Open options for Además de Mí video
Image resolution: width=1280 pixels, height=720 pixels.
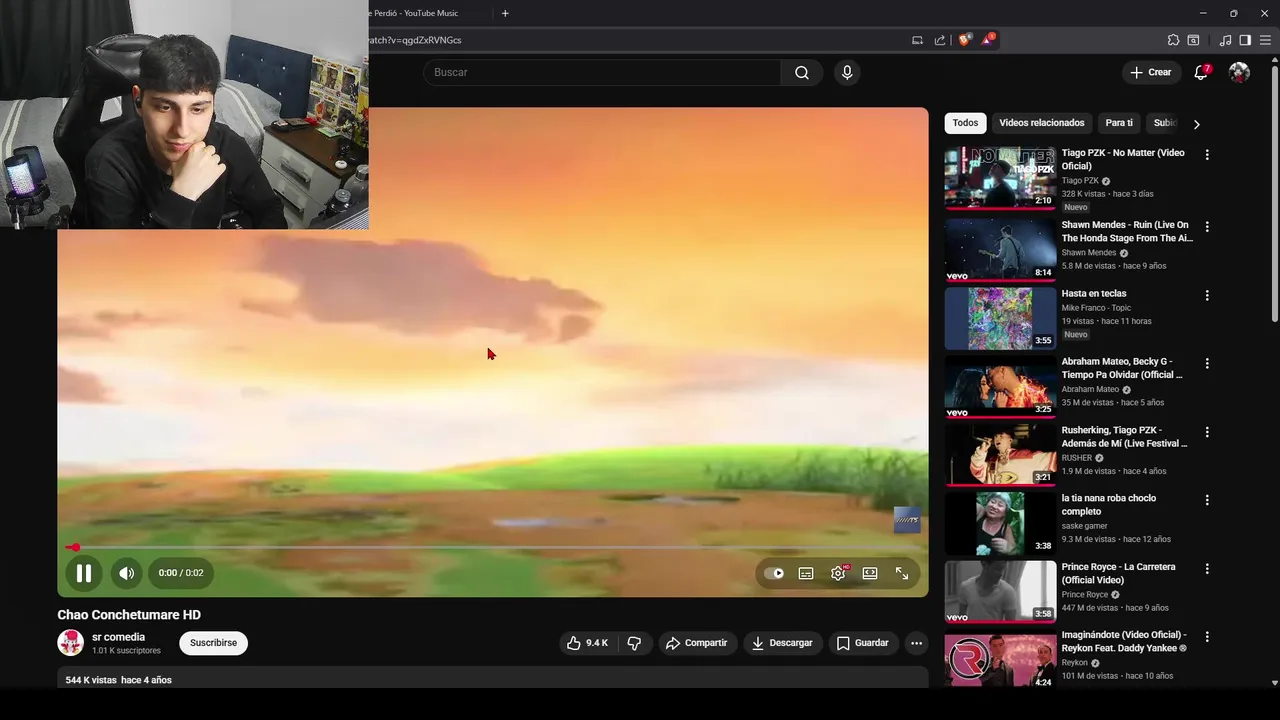(x=1207, y=432)
